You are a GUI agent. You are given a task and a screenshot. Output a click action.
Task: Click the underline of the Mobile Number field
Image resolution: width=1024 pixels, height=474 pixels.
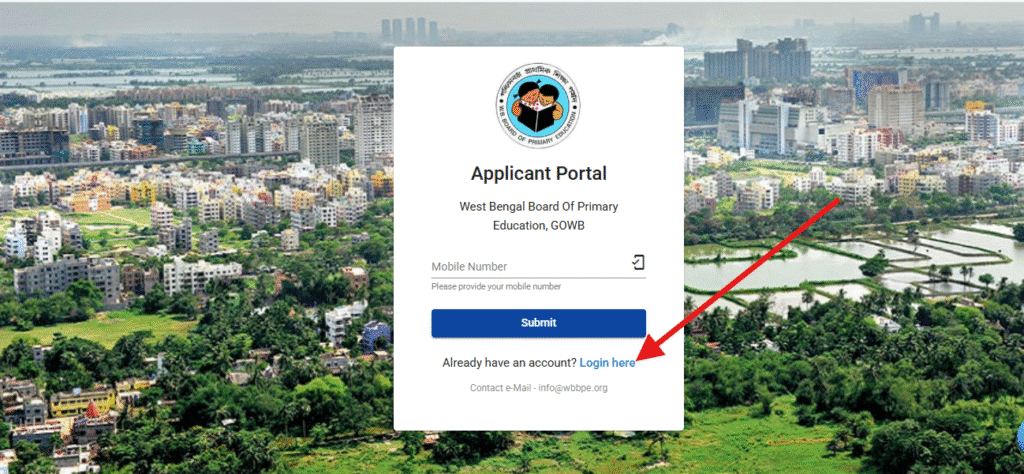538,278
